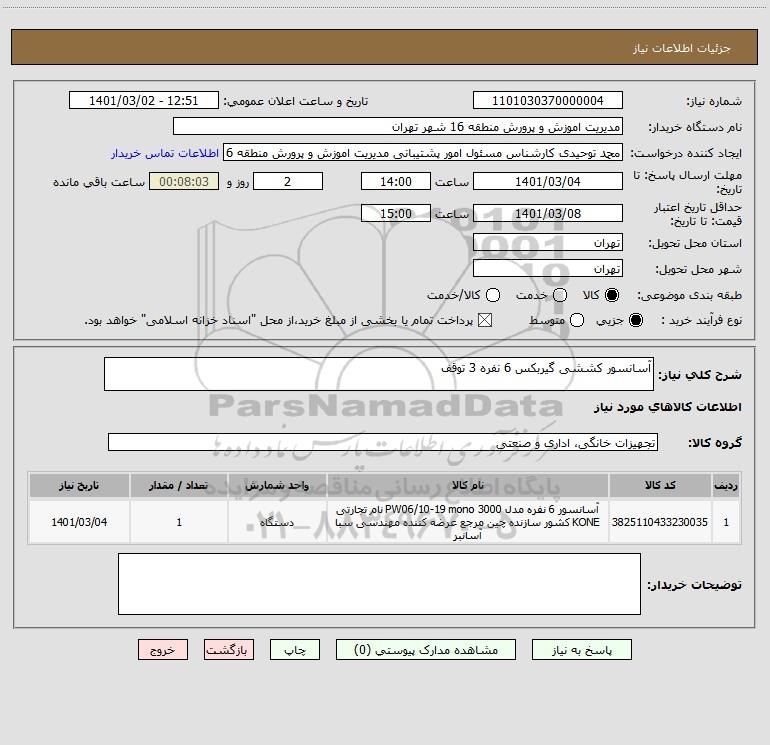Screen dimensions: 770x745
Task: Open 'مشاهده مدارک پیوستی (0)' attachments button
Action: tap(426, 650)
